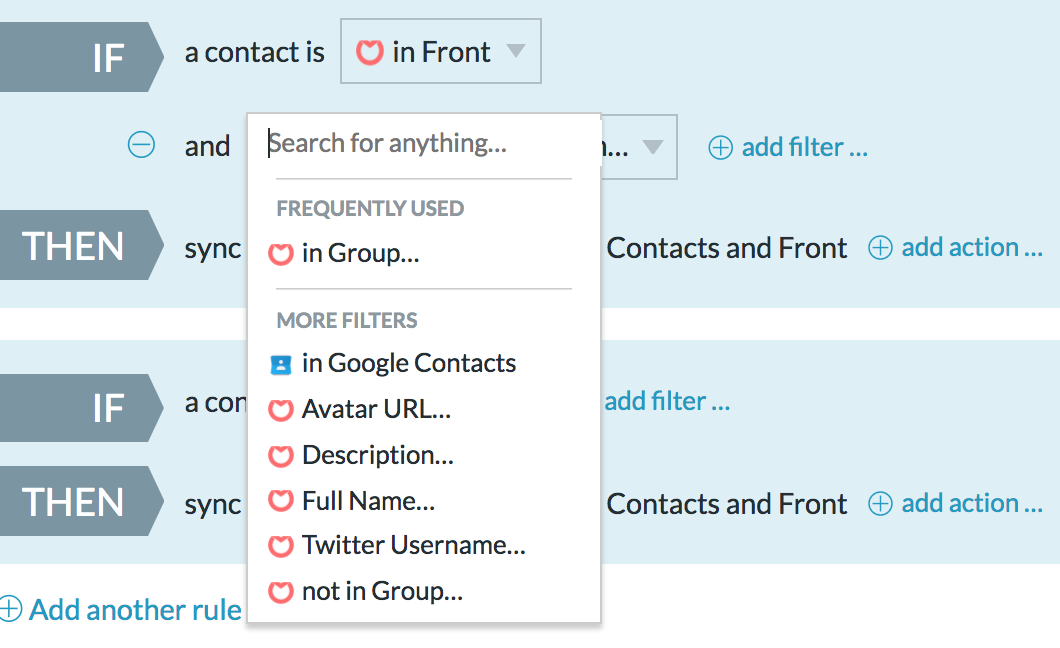Image resolution: width=1060 pixels, height=648 pixels.
Task: Click the Front icon beside not in Group
Action: pyautogui.click(x=281, y=592)
